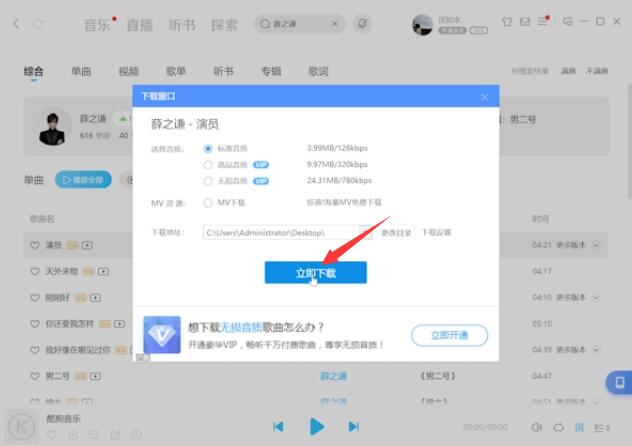Click the volume speaker icon

[537, 427]
